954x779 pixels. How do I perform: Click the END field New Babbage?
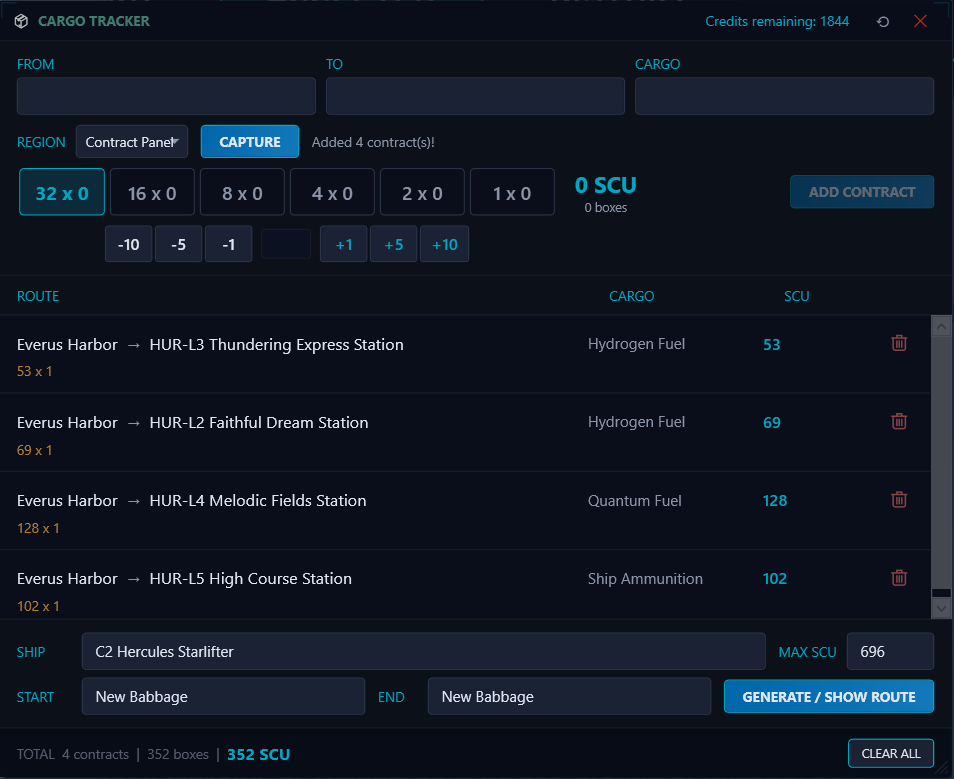(x=569, y=696)
